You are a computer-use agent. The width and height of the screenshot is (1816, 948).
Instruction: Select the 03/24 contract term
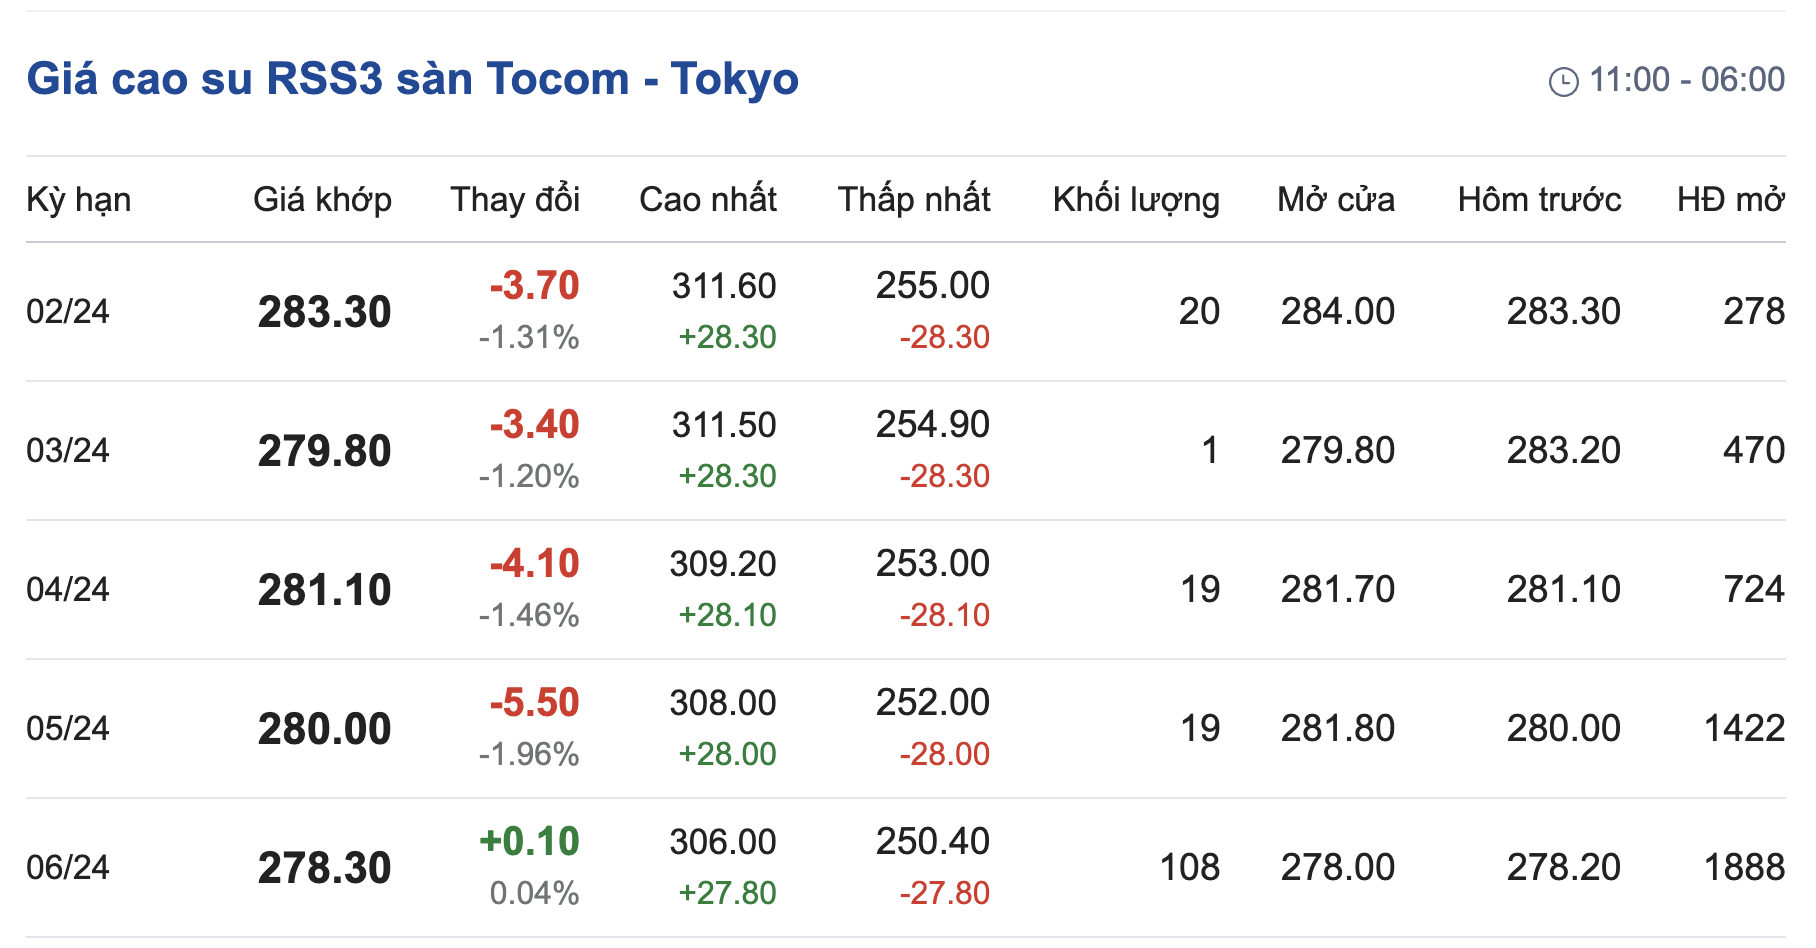[68, 451]
